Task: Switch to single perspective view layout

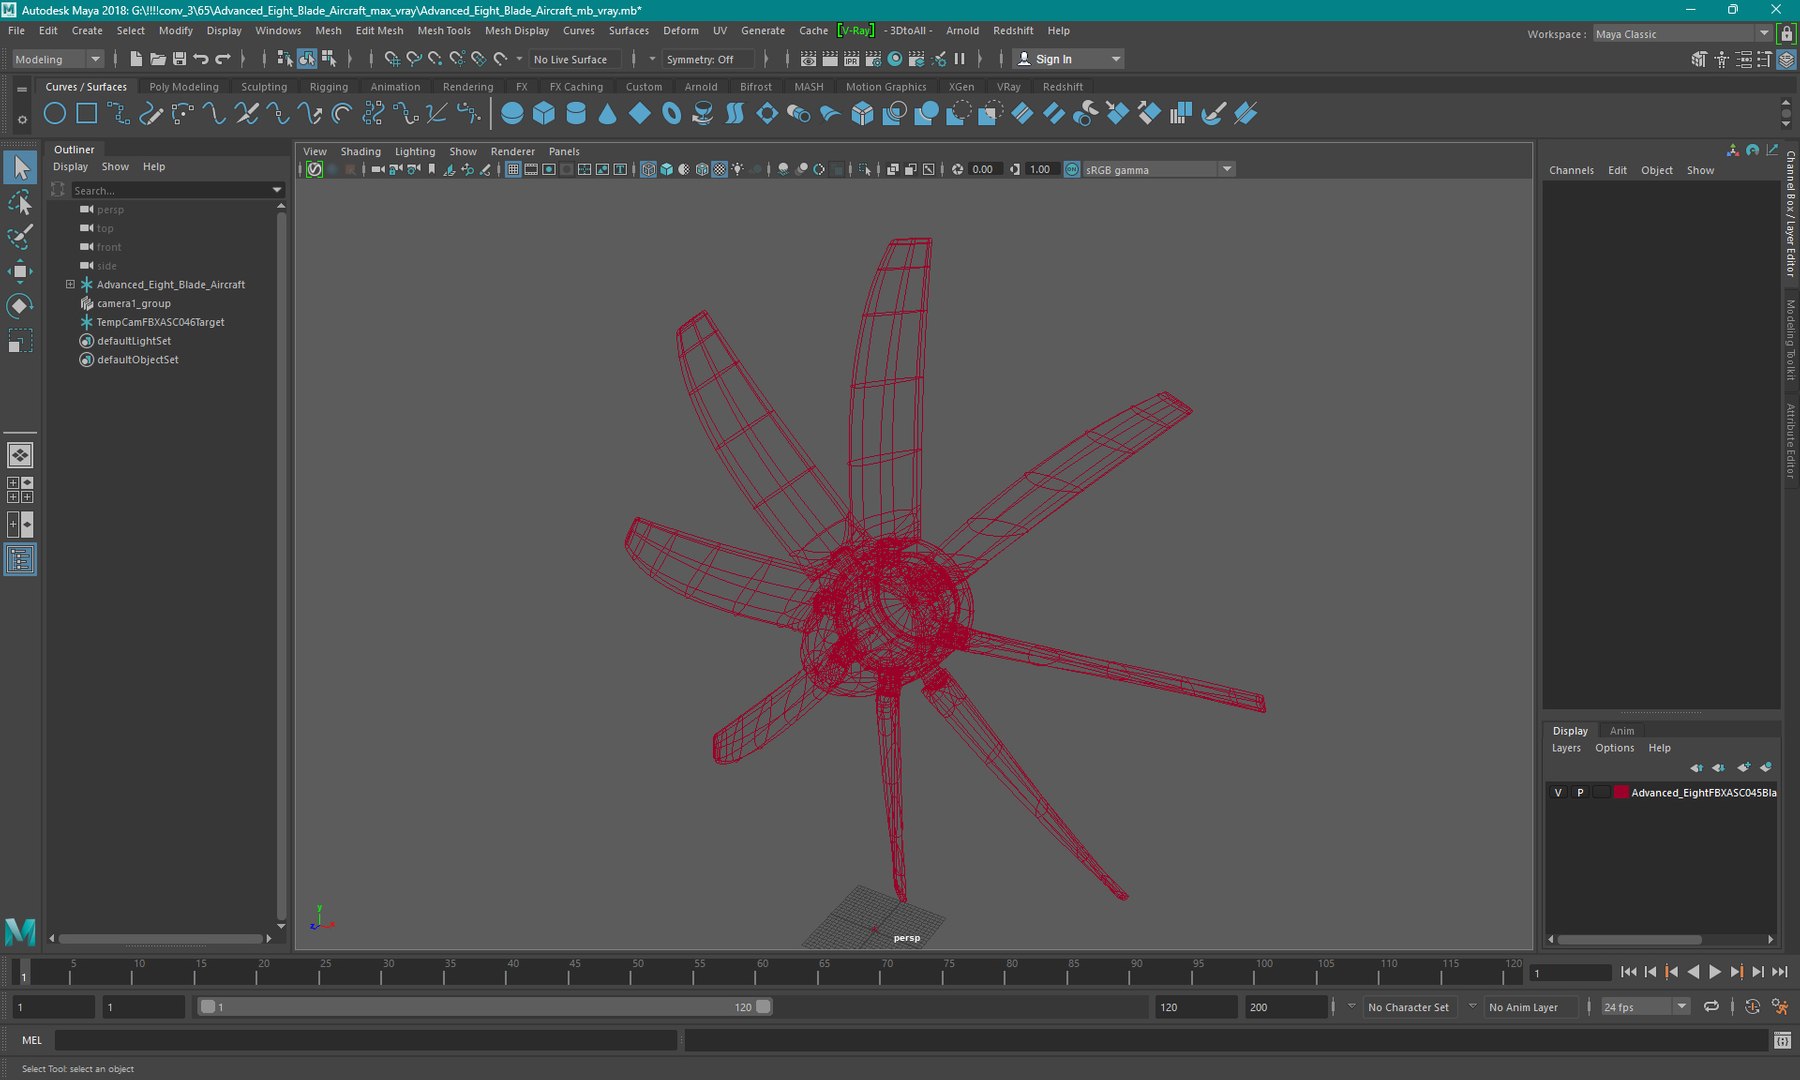Action: [x=20, y=455]
